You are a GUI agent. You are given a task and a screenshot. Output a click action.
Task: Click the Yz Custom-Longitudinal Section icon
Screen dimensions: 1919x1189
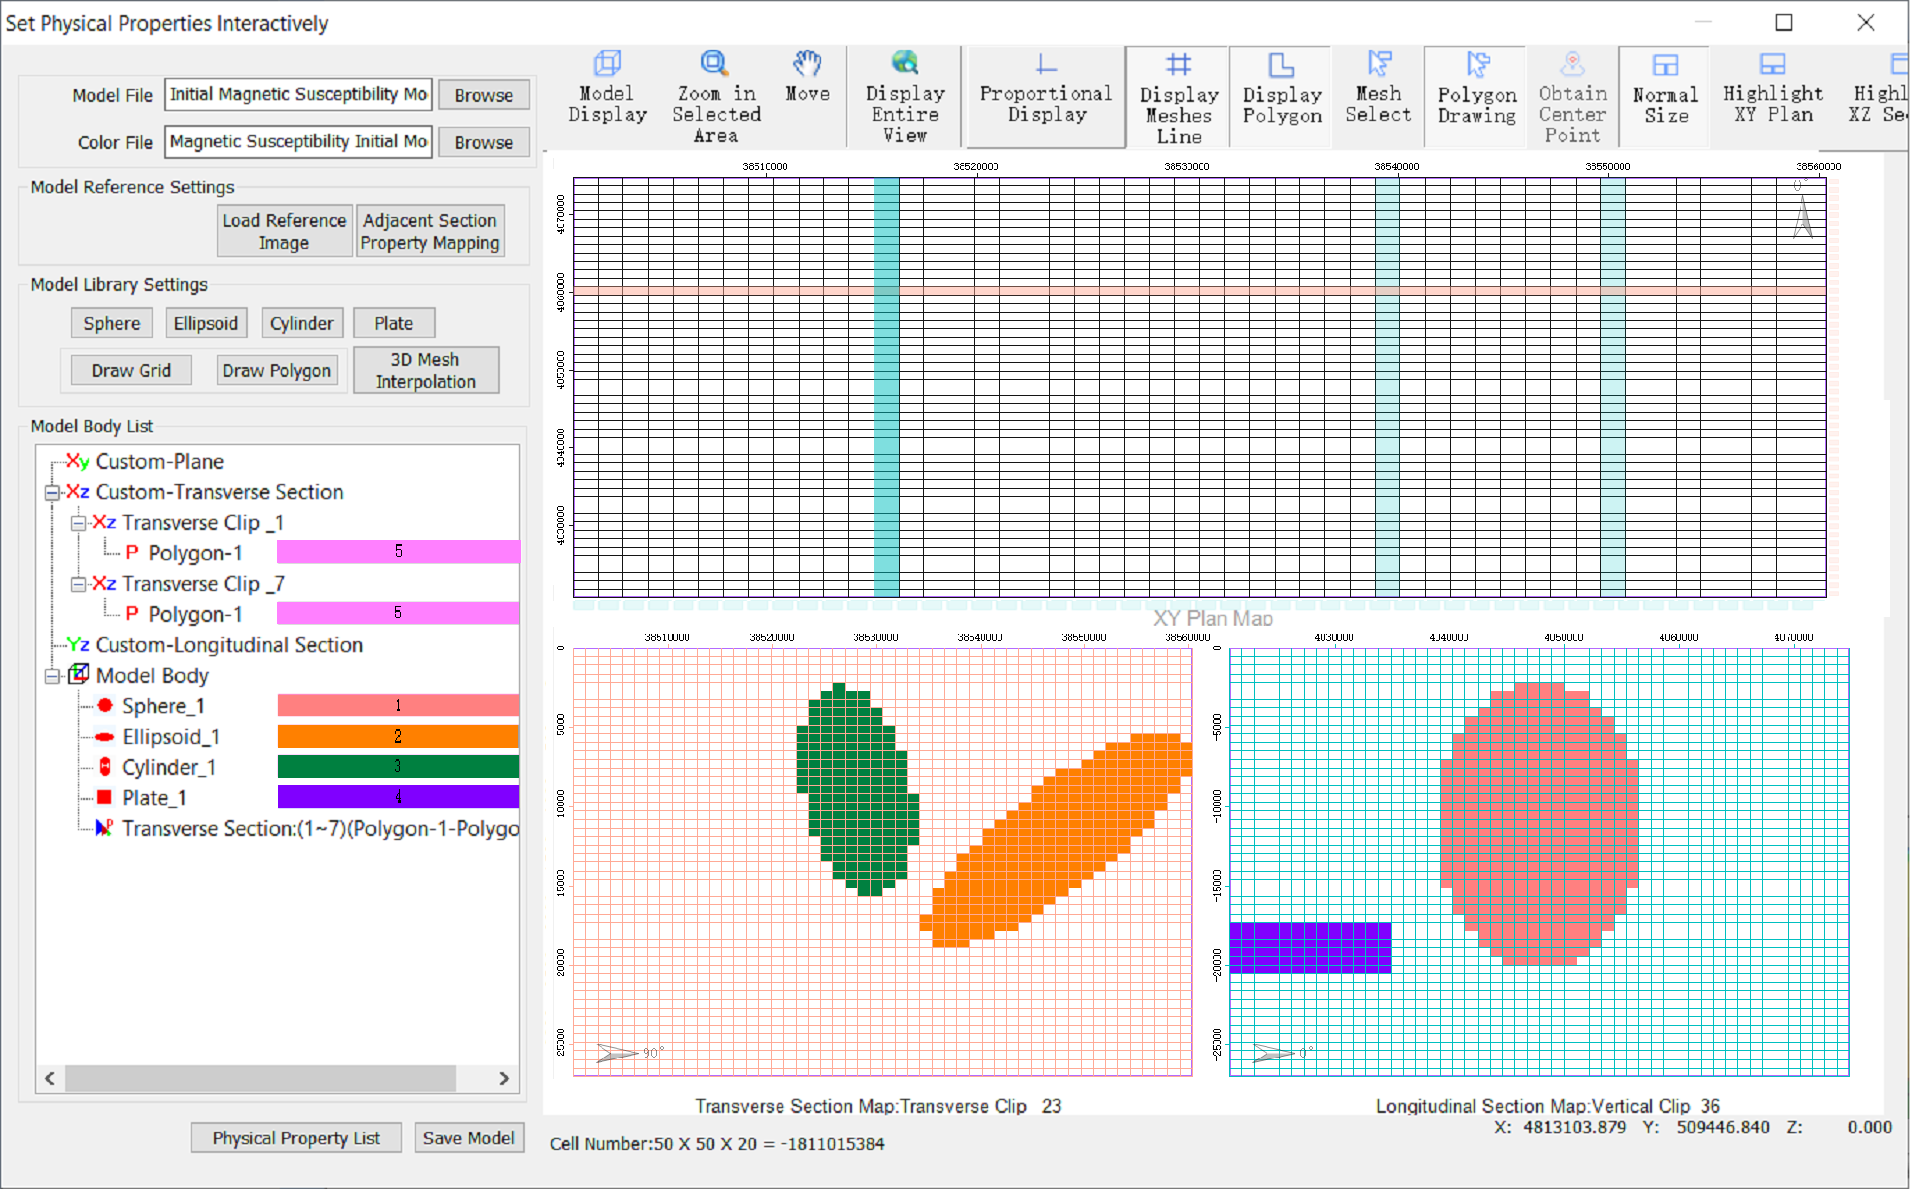[78, 644]
